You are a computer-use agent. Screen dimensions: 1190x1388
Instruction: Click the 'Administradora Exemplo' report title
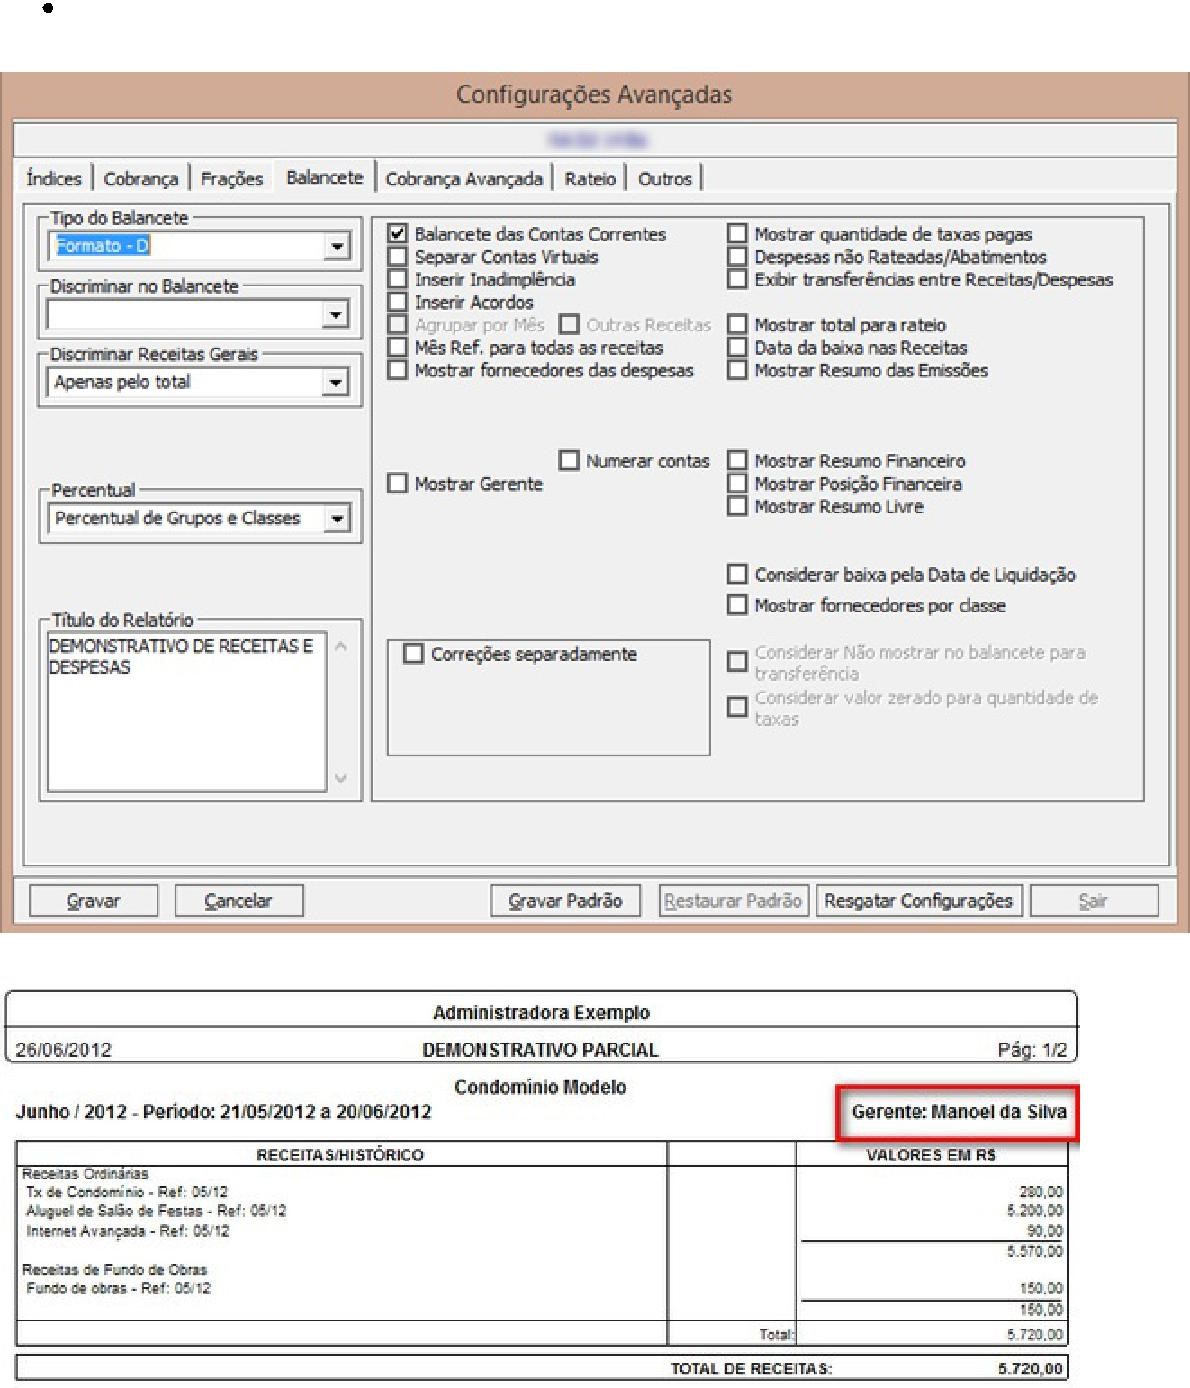[x=541, y=1013]
